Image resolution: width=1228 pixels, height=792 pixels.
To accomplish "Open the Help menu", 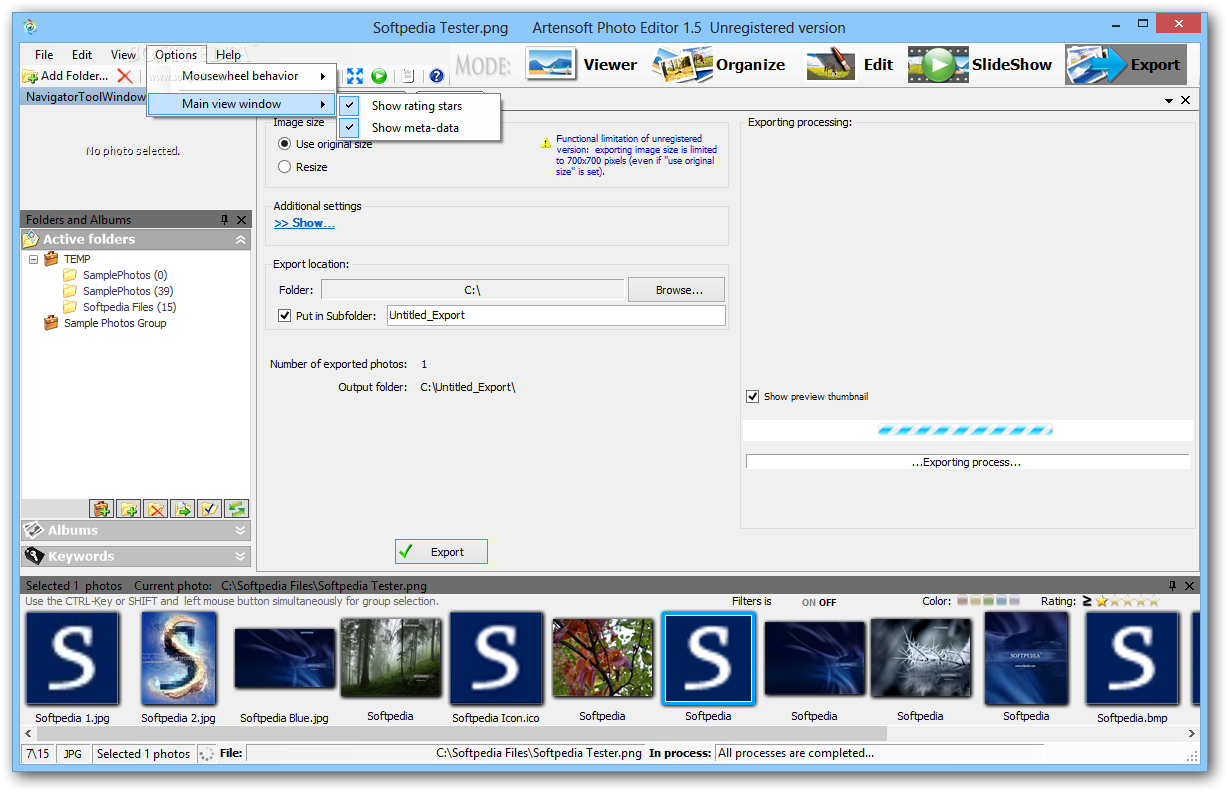I will (x=228, y=55).
